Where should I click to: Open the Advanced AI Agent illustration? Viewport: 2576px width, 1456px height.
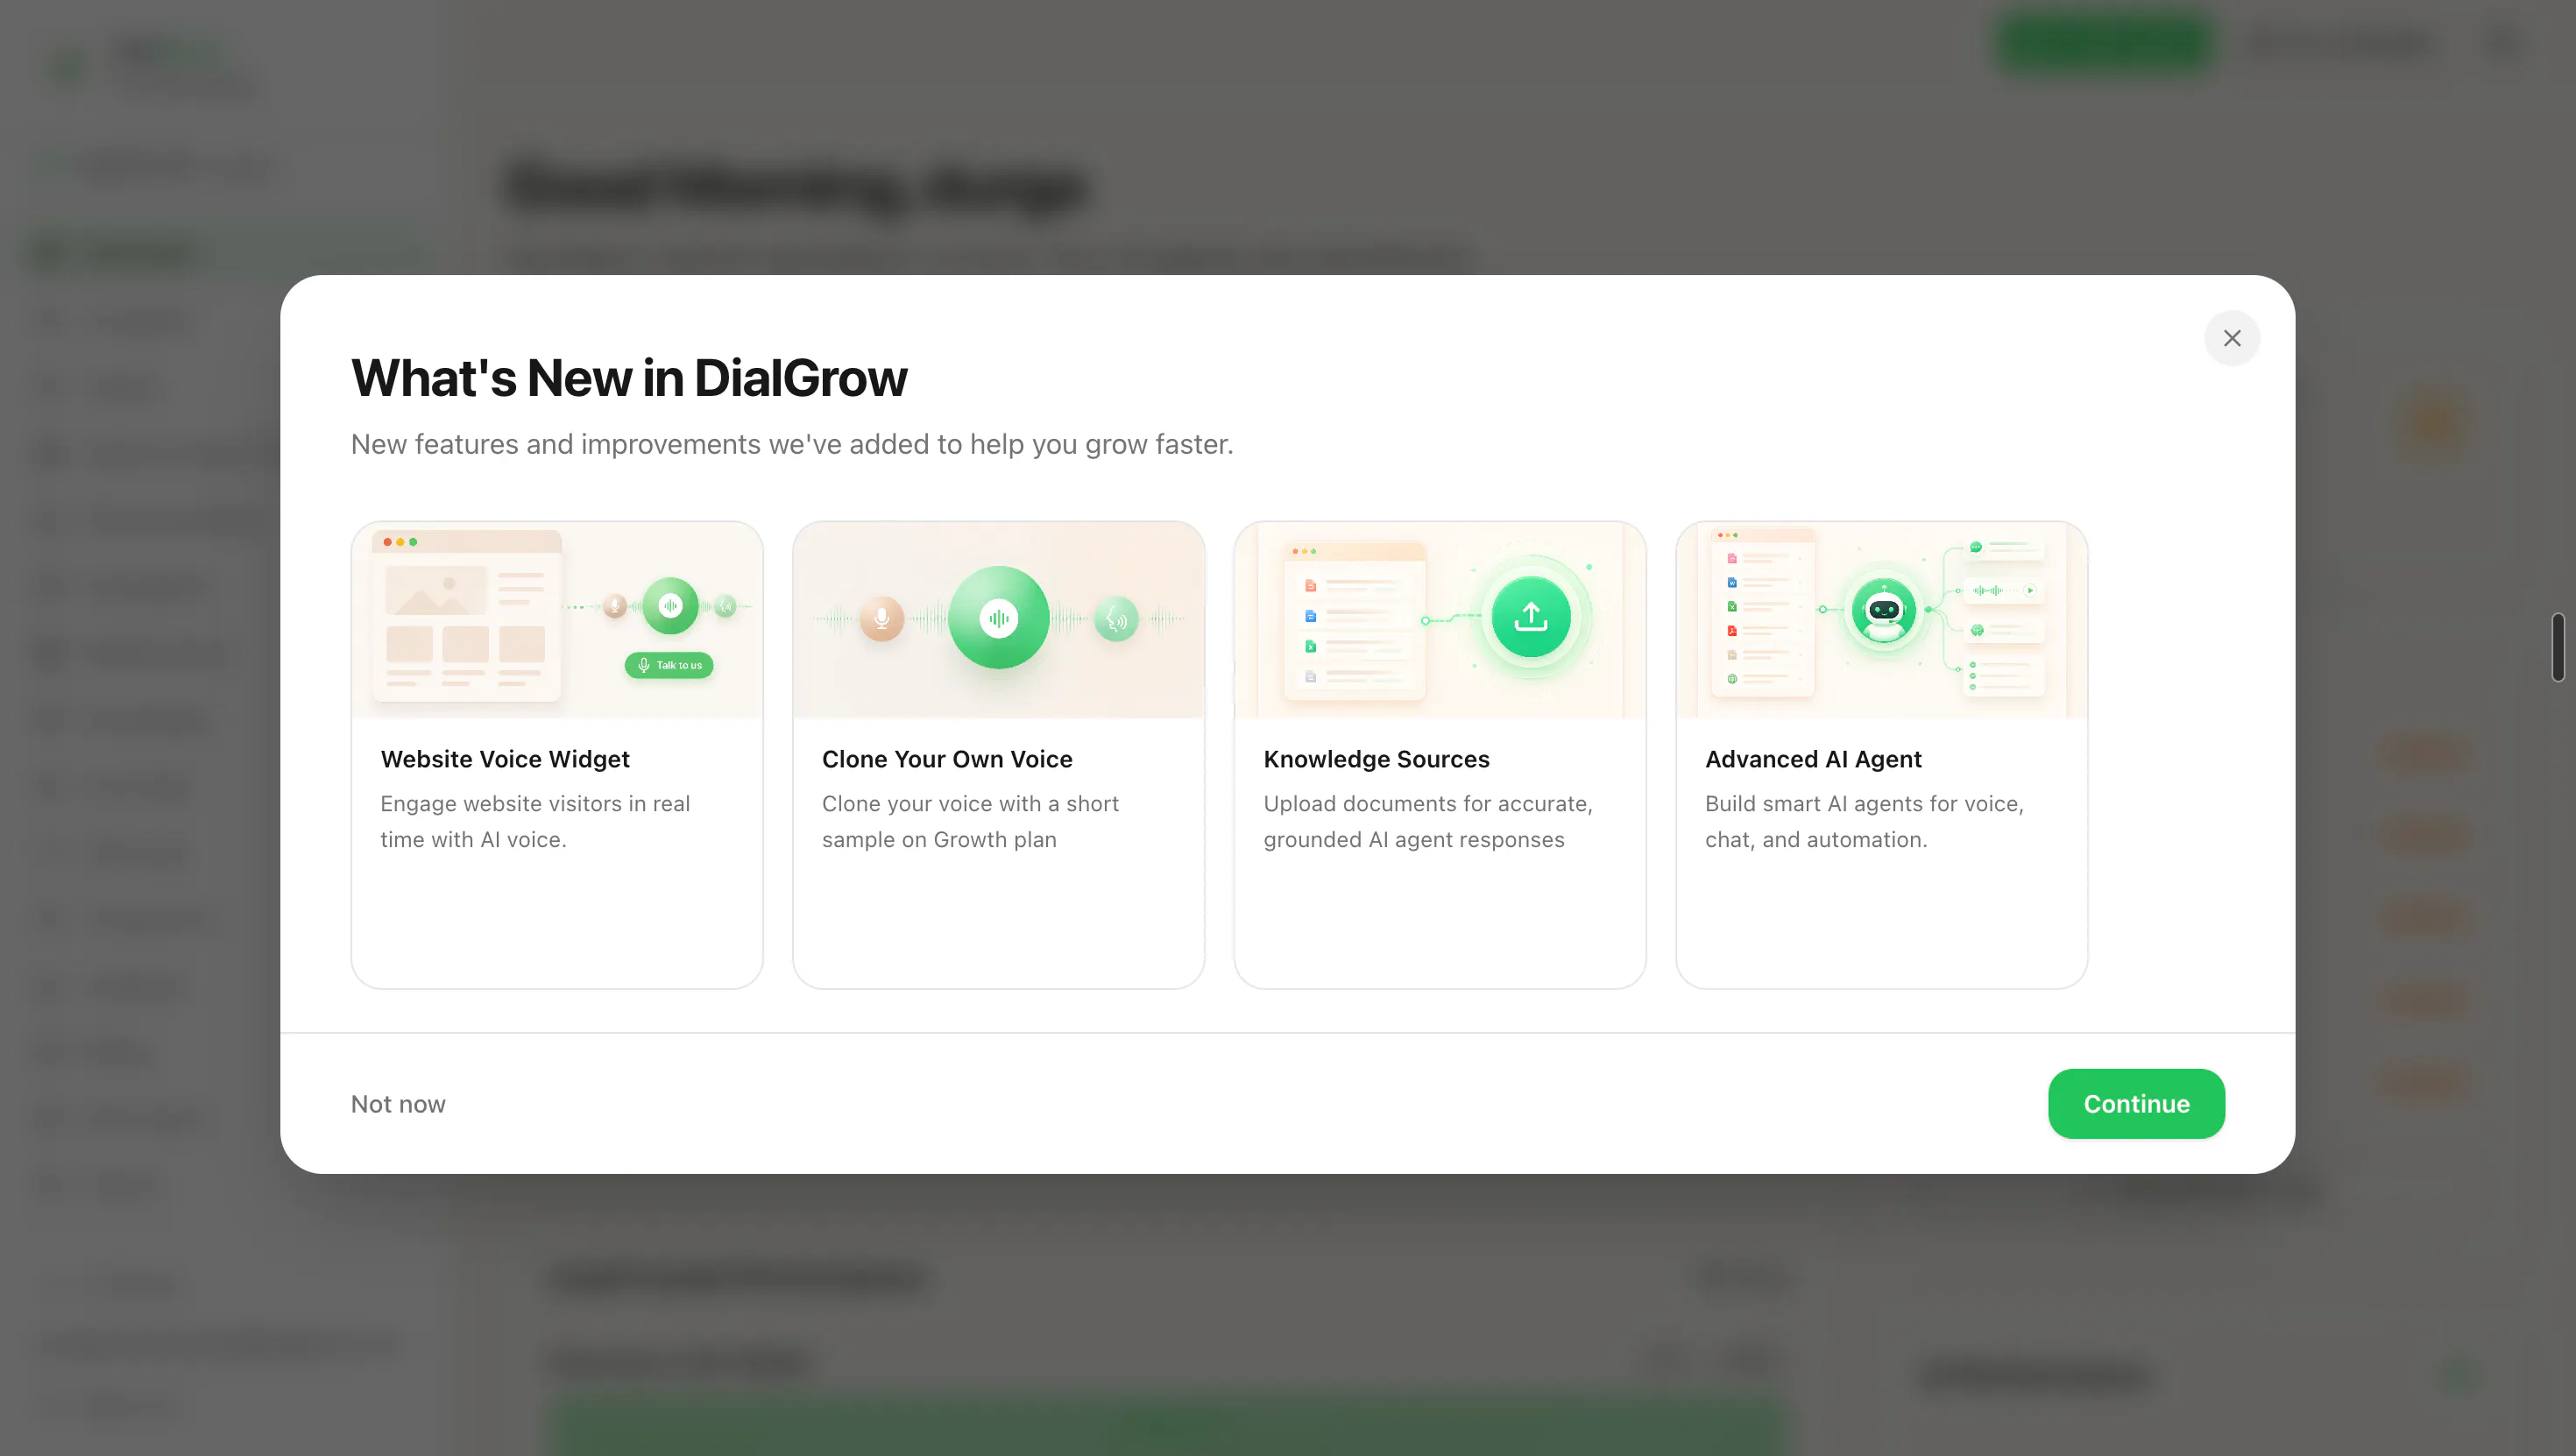tap(1881, 619)
